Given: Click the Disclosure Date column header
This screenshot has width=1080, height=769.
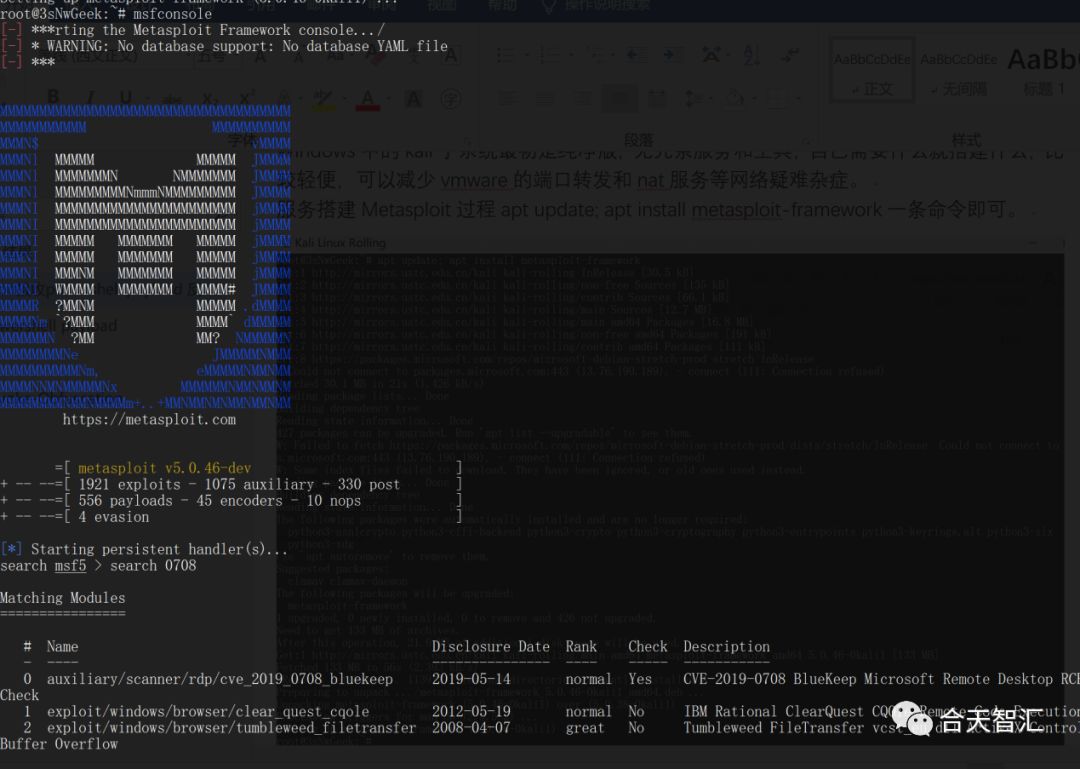Looking at the screenshot, I should click(x=490, y=647).
